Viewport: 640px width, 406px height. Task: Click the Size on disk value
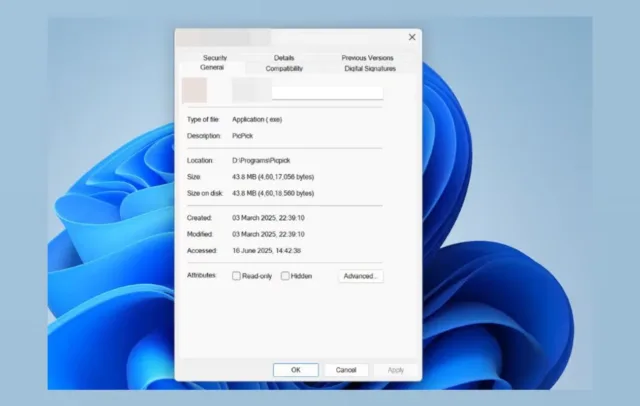point(273,193)
